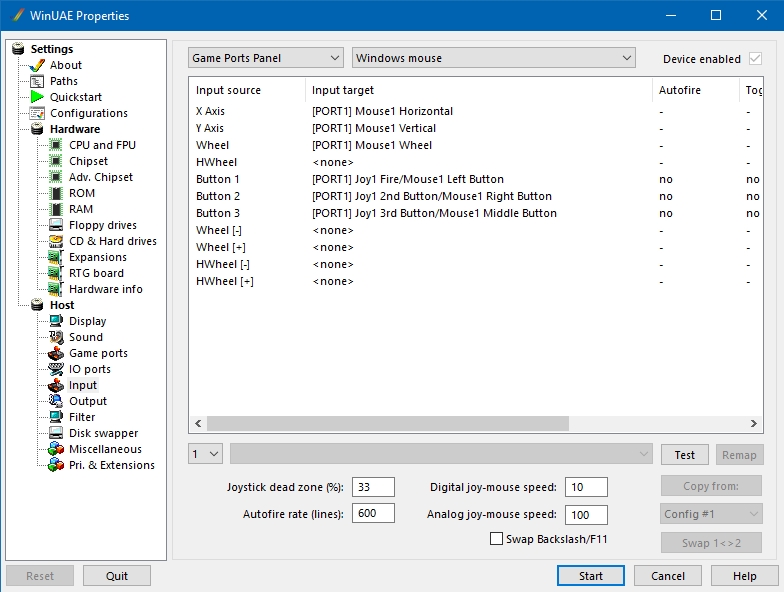Click the Expansions card icon
The width and height of the screenshot is (784, 592).
(x=55, y=258)
